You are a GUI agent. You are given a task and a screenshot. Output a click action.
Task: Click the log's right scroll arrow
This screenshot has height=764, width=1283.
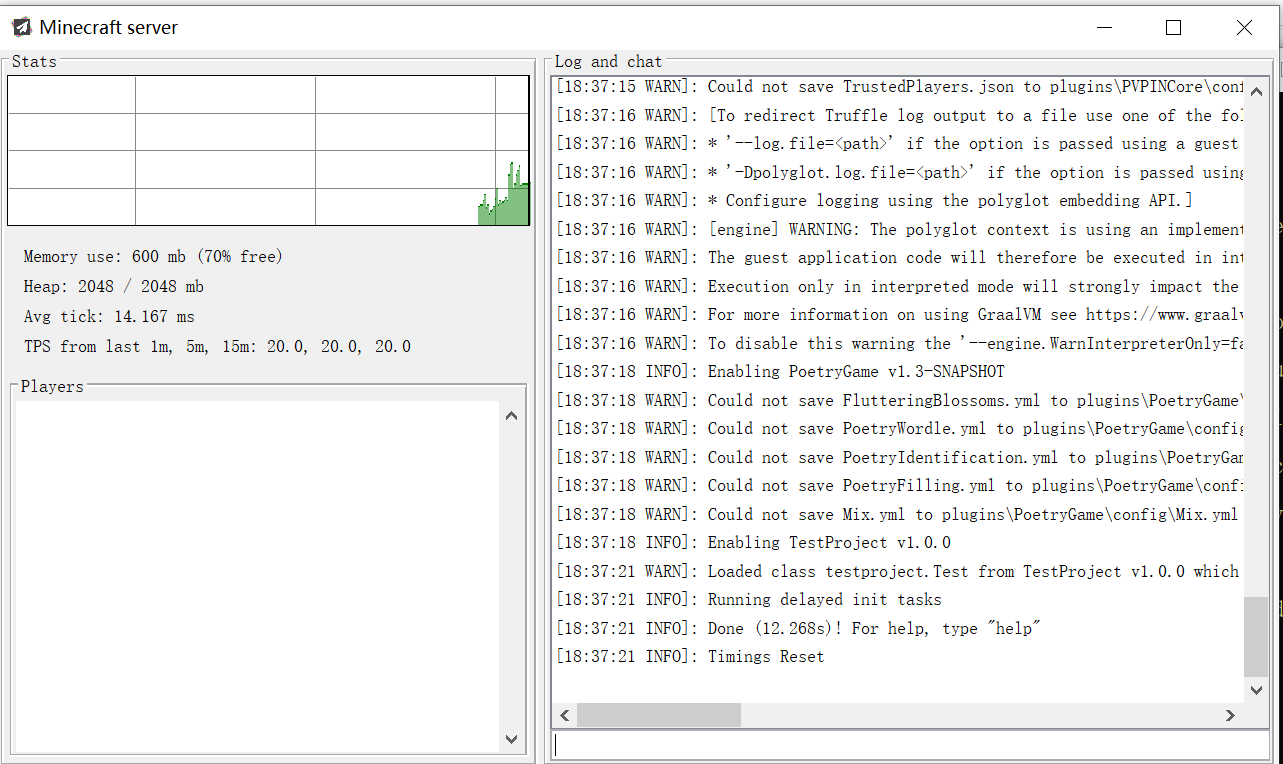coord(1230,715)
